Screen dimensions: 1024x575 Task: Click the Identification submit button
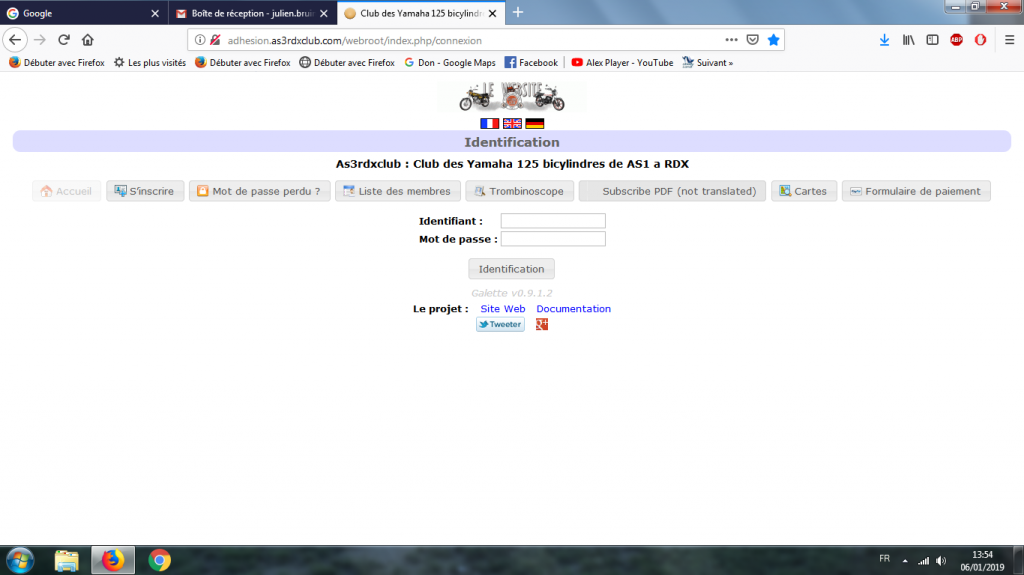click(511, 269)
